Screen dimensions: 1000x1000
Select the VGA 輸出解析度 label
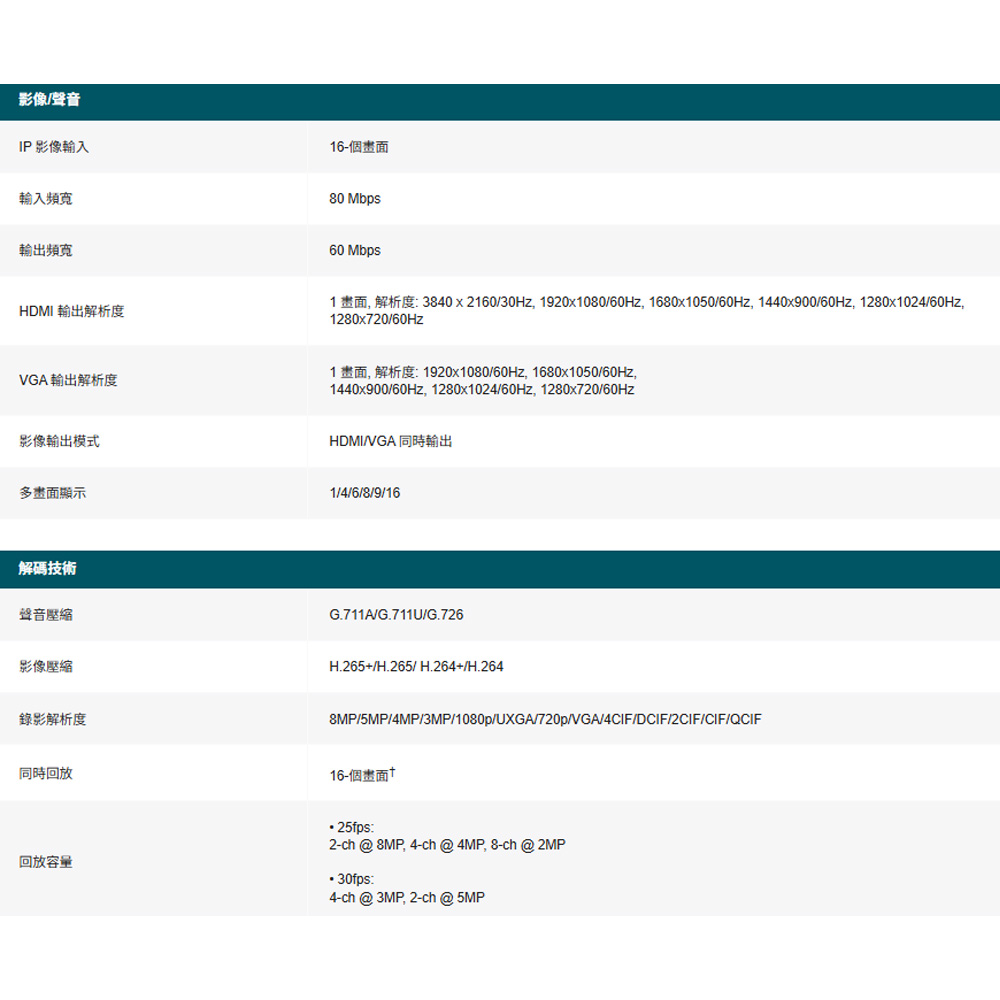pyautogui.click(x=68, y=380)
